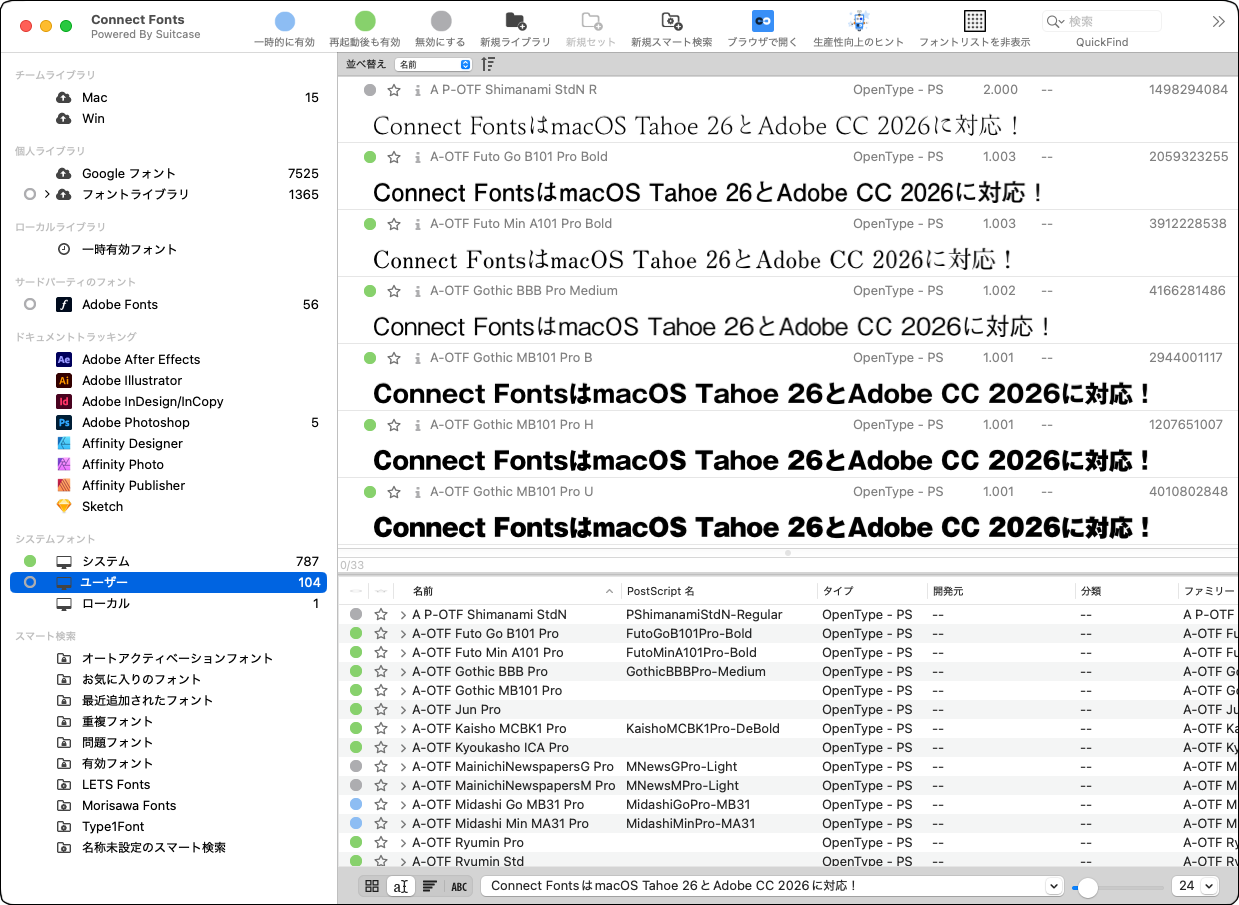1239x905 pixels.
Task: Toggle activation dot for A-OTF Gothic BBB Pro Medium preview
Action: pos(370,291)
